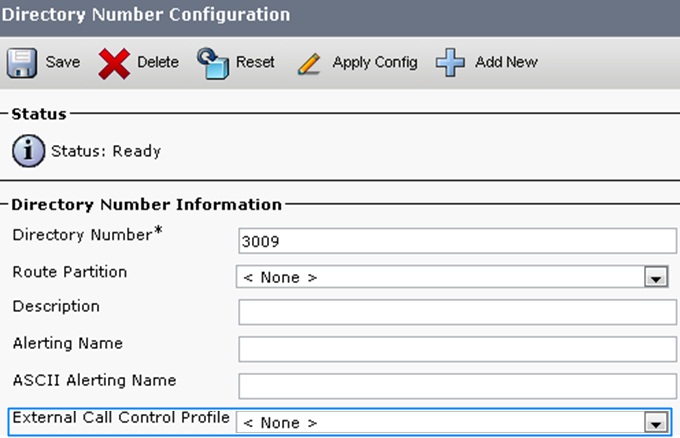Image resolution: width=680 pixels, height=438 pixels.
Task: Click the pencil Apply Config icon
Action: [309, 64]
